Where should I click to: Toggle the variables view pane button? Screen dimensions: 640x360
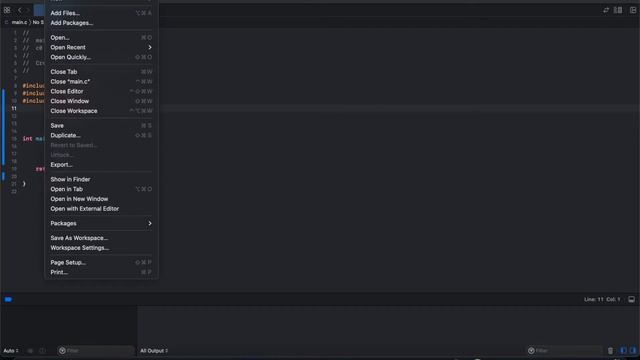click(x=623, y=351)
